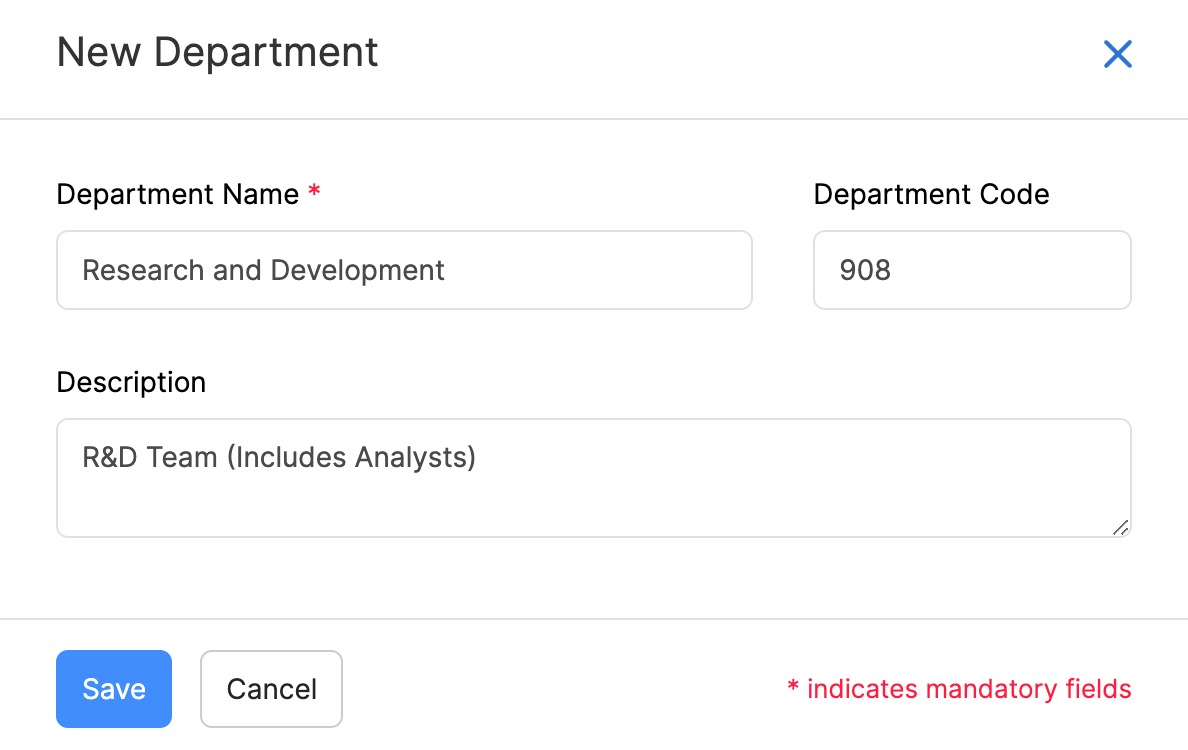Select the text Research and Development

[263, 270]
